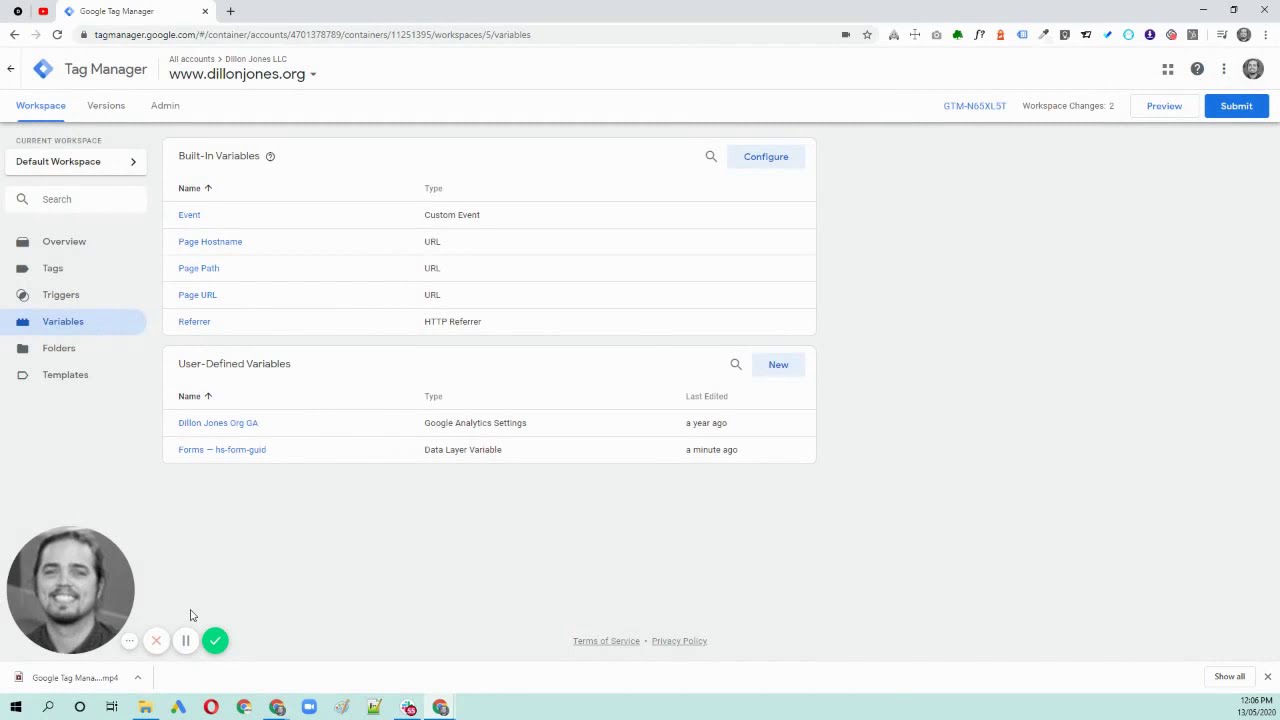
Task: Switch to the Workspace tab
Action: [41, 105]
